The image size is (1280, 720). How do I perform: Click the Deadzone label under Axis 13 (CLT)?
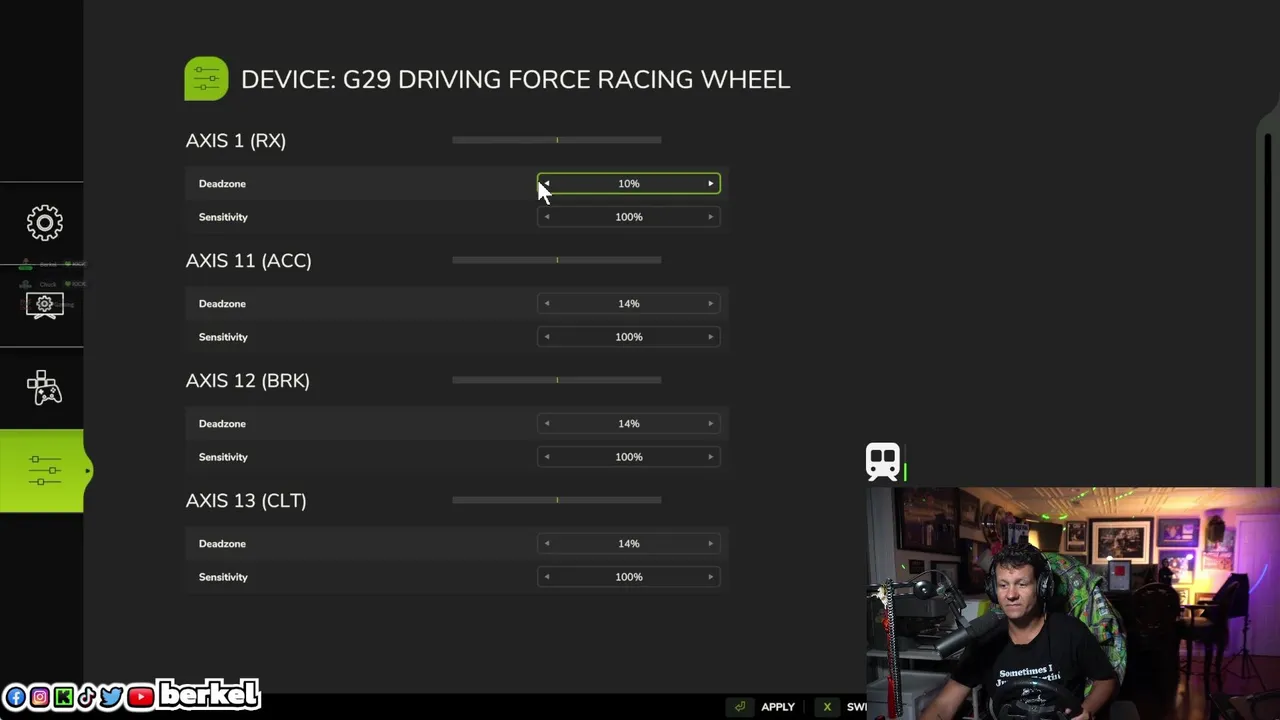(222, 544)
